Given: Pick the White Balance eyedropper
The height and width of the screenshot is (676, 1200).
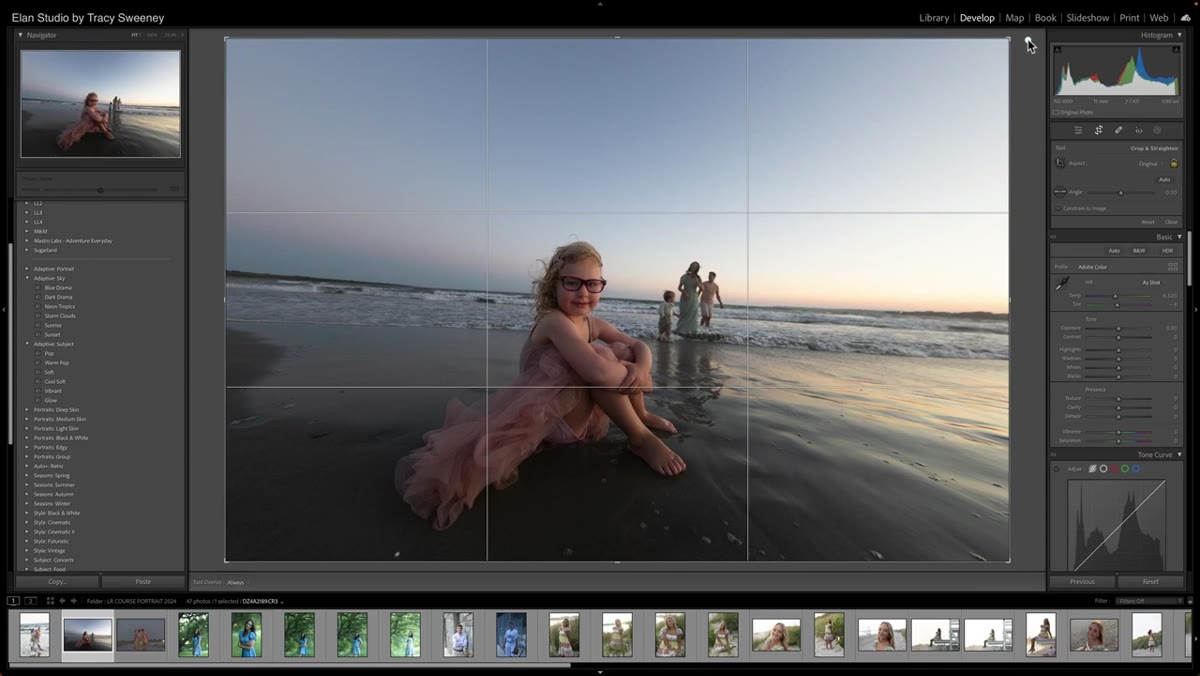Looking at the screenshot, I should (x=1062, y=284).
